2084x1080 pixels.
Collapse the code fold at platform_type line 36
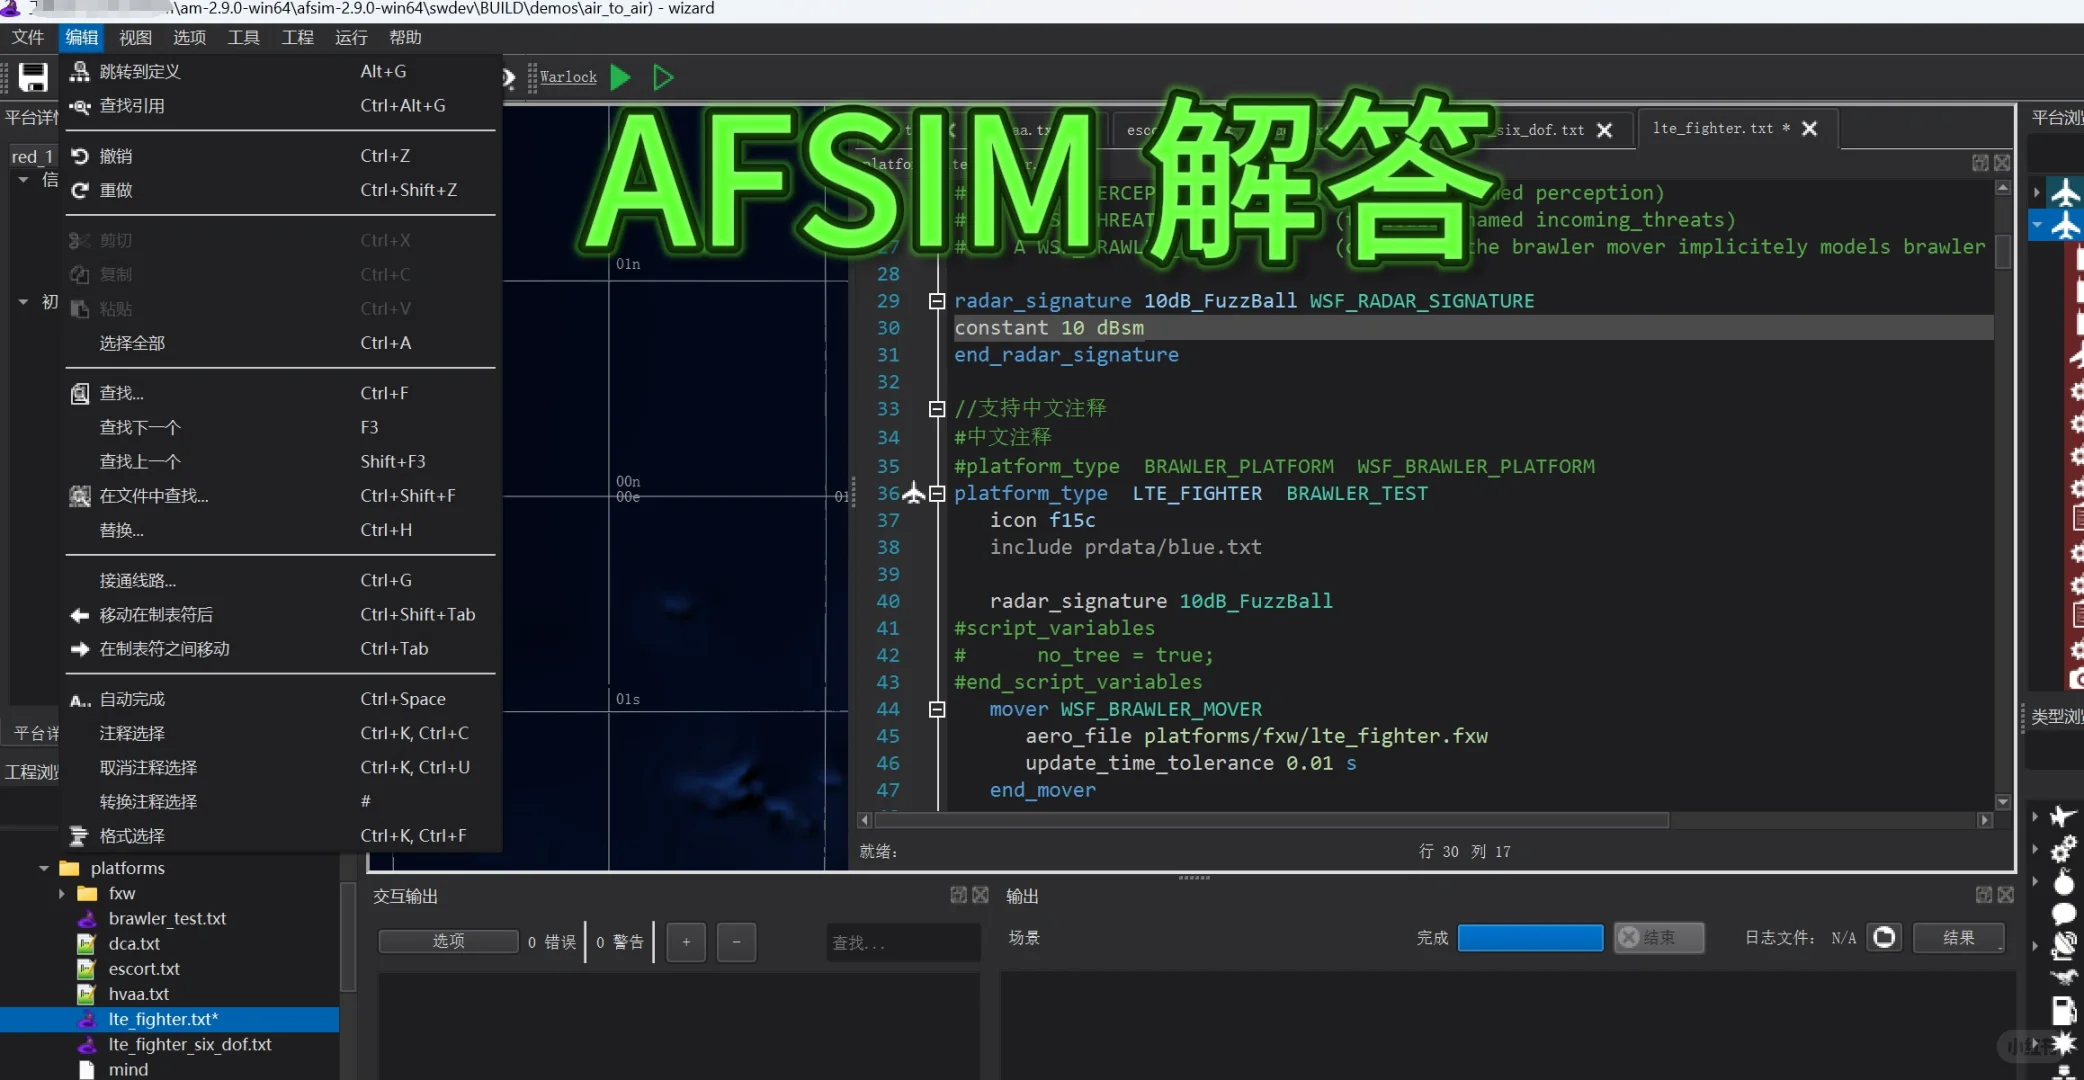938,493
